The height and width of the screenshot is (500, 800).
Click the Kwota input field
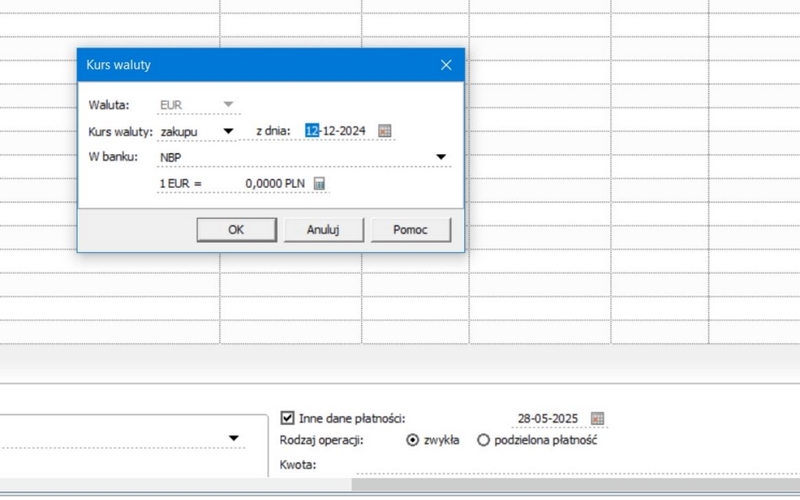(578, 465)
